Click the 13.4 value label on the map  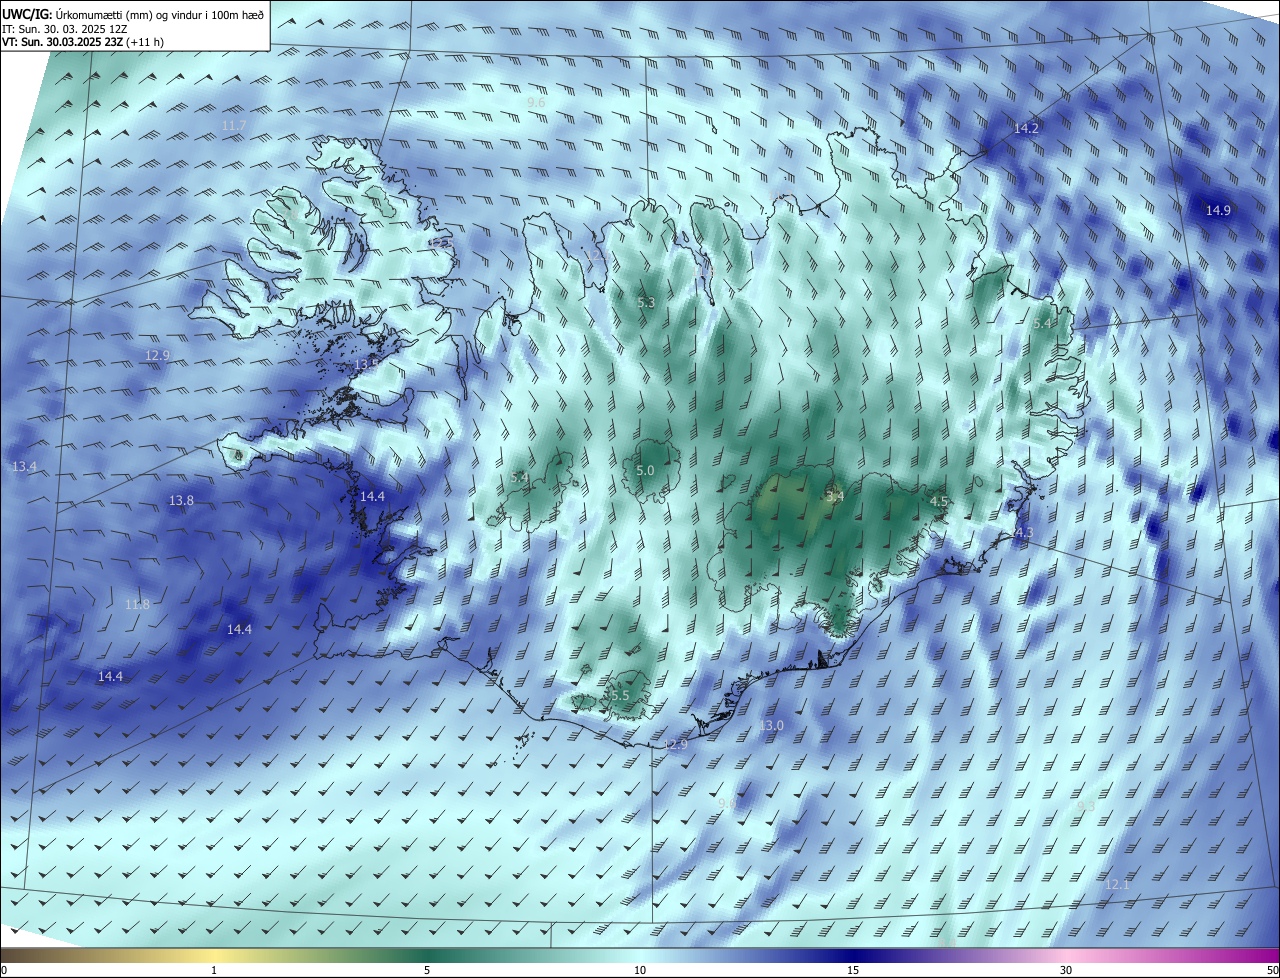pos(24,467)
